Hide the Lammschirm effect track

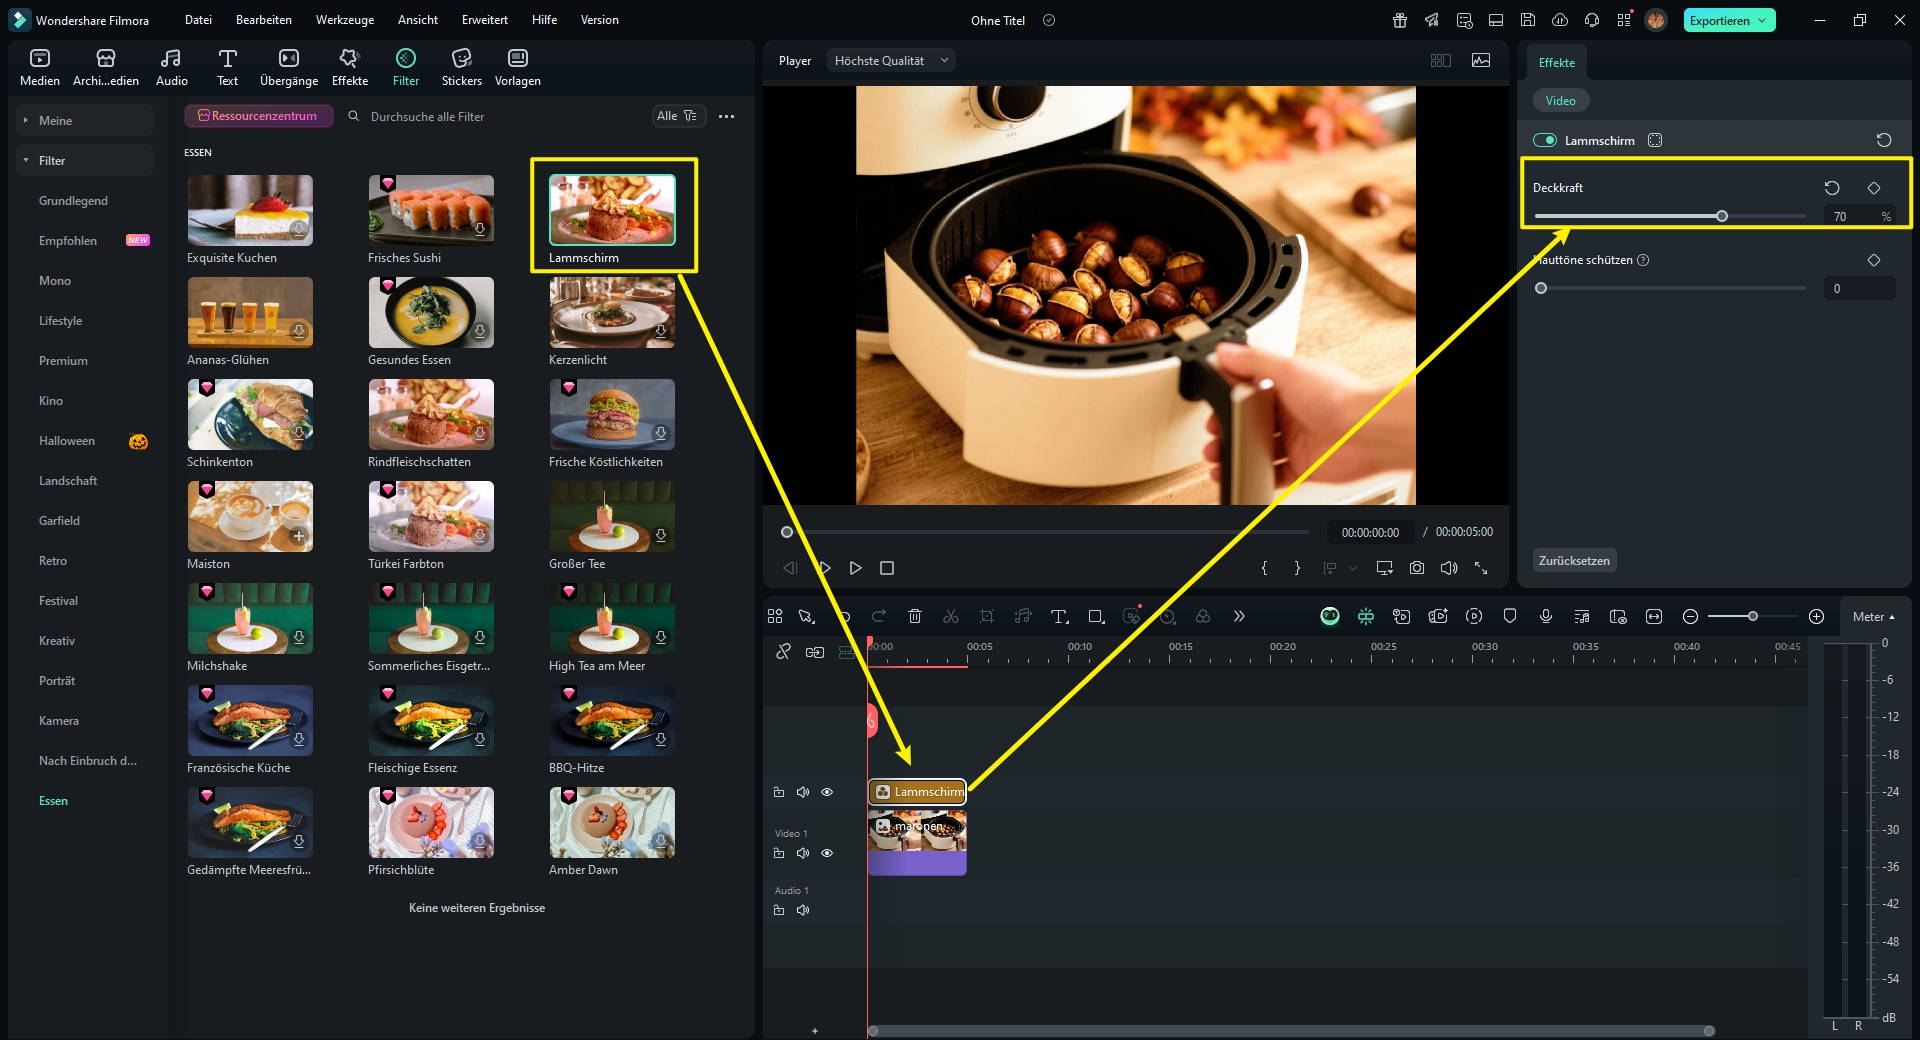tap(827, 792)
